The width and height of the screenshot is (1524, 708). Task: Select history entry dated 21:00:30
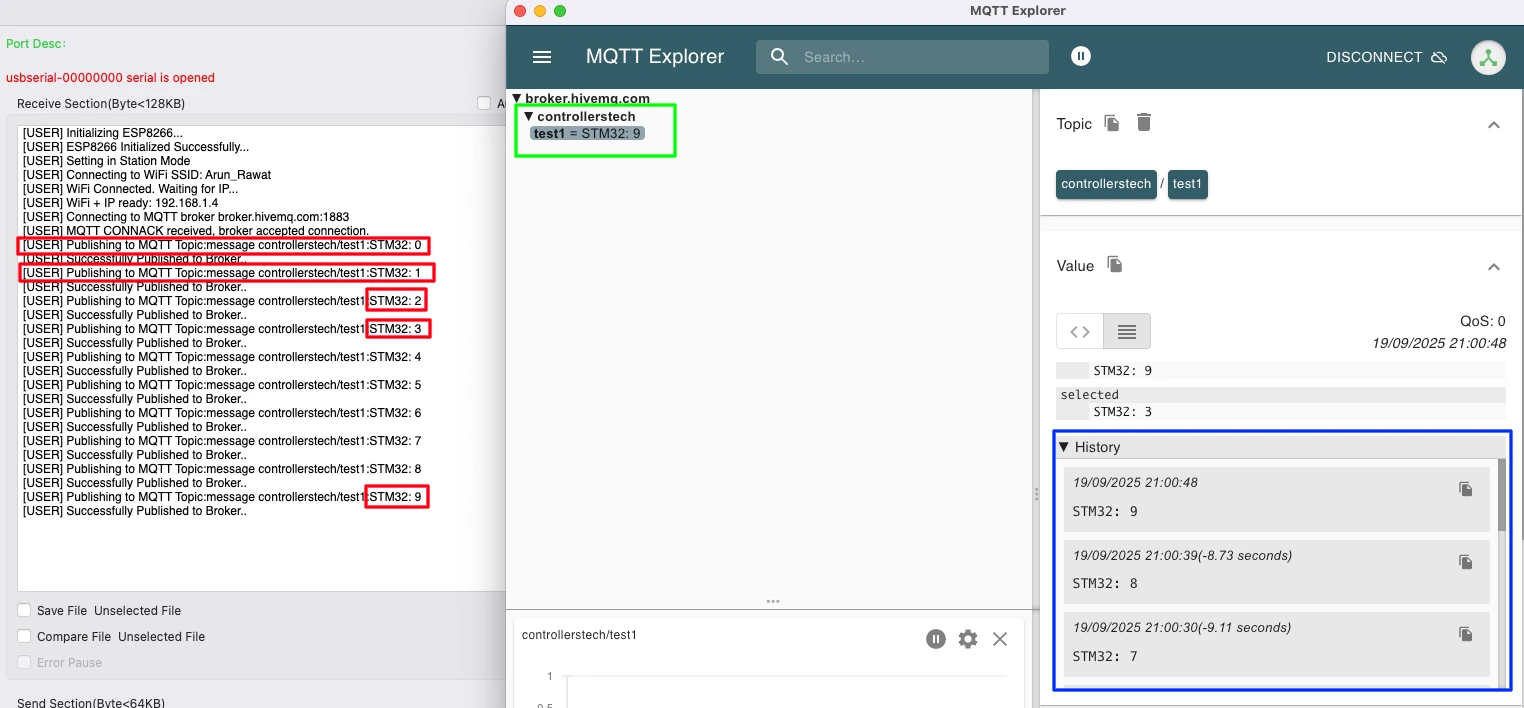coord(1276,644)
